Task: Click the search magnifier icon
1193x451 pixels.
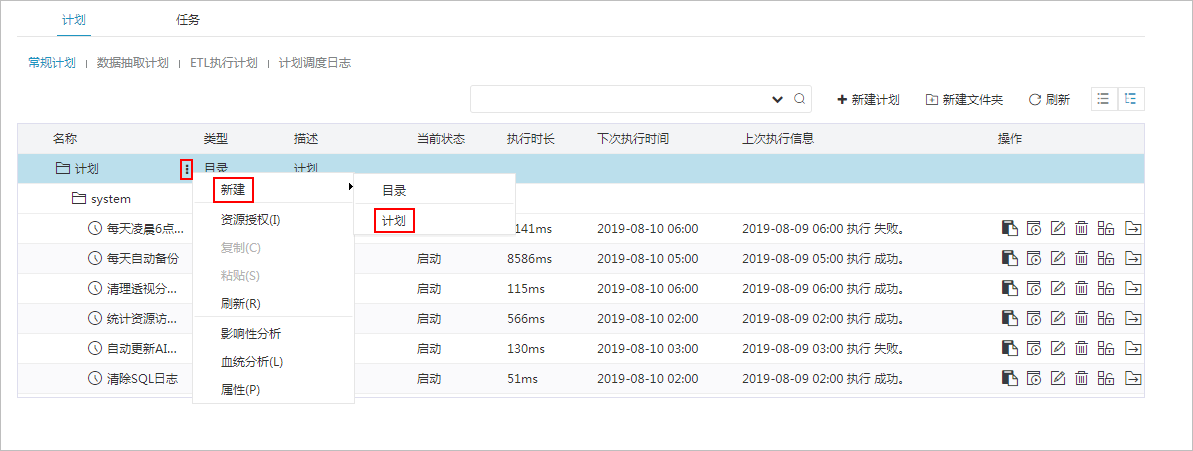Action: point(799,99)
